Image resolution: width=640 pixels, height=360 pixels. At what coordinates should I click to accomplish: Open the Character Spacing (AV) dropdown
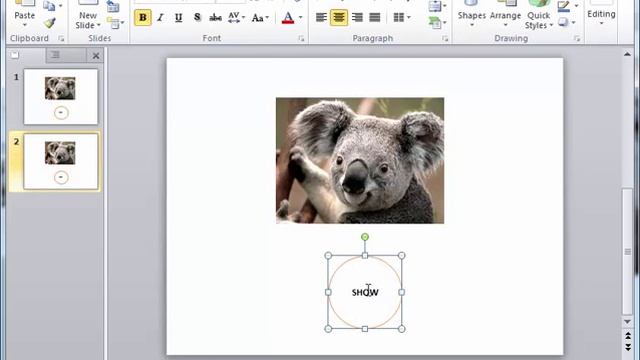point(236,18)
